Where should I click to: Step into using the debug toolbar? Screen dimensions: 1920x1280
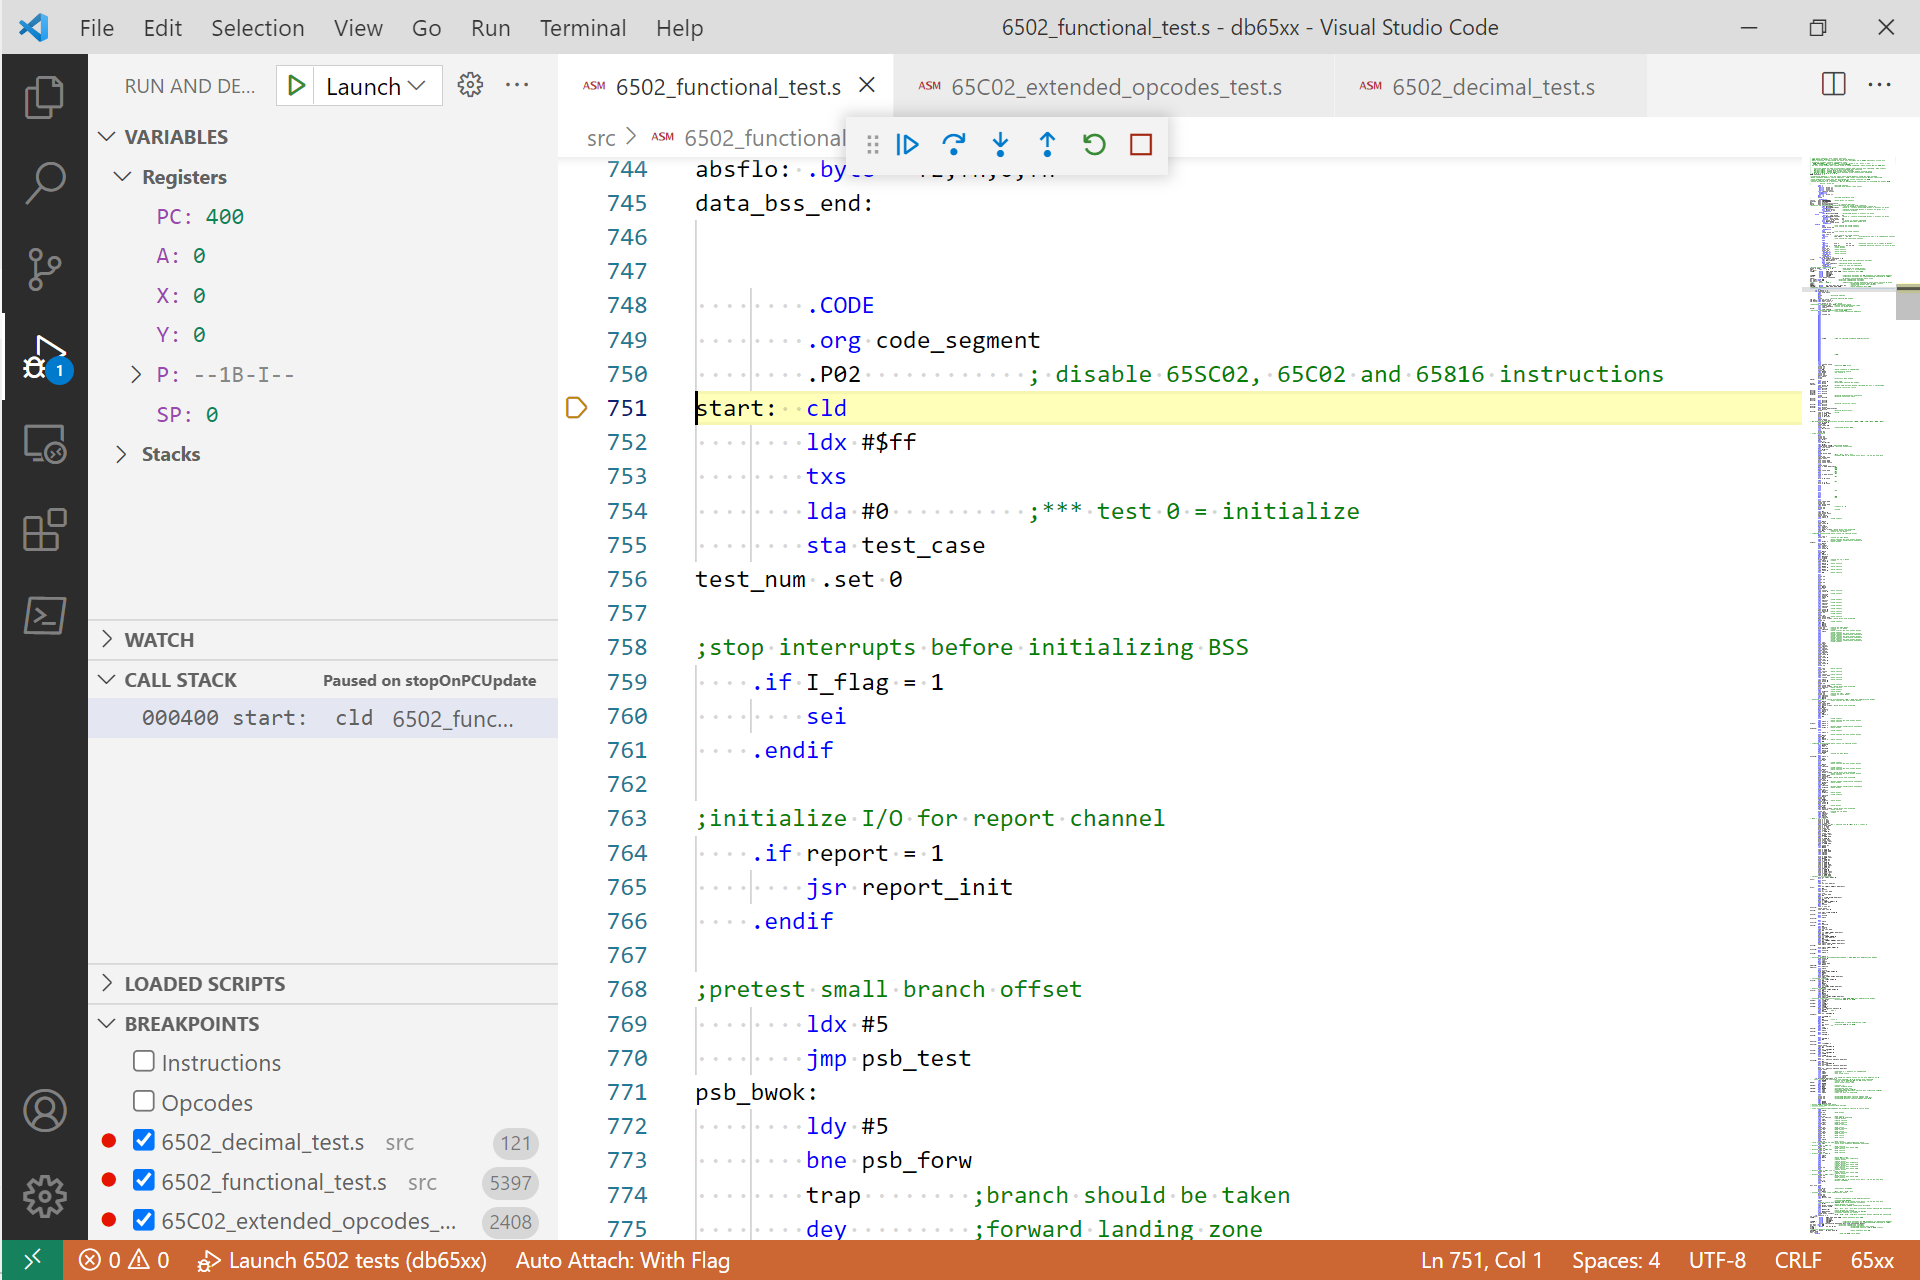[1000, 145]
